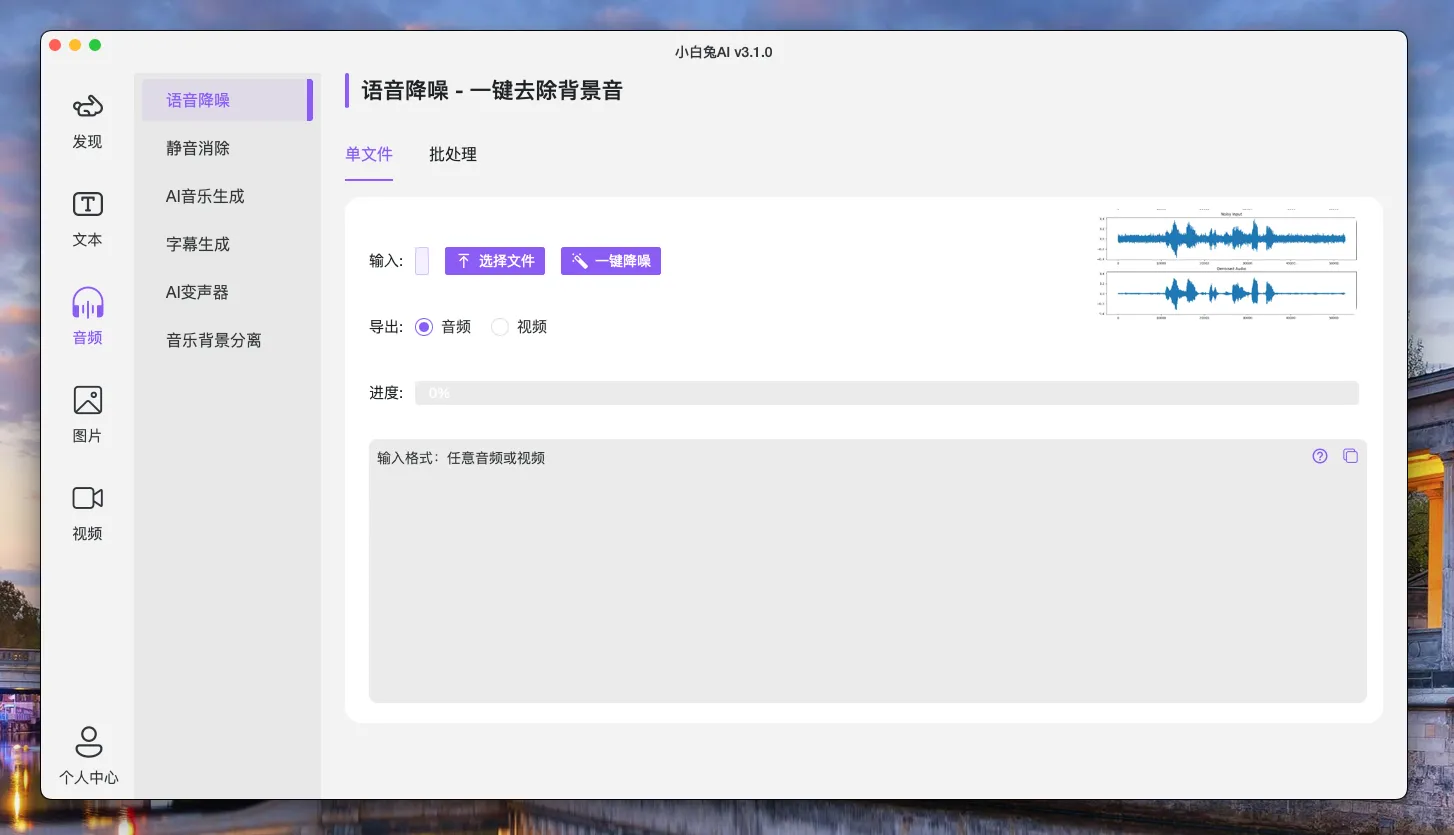Select the 音频 export radio button
Image resolution: width=1454 pixels, height=835 pixels.
[x=424, y=327]
